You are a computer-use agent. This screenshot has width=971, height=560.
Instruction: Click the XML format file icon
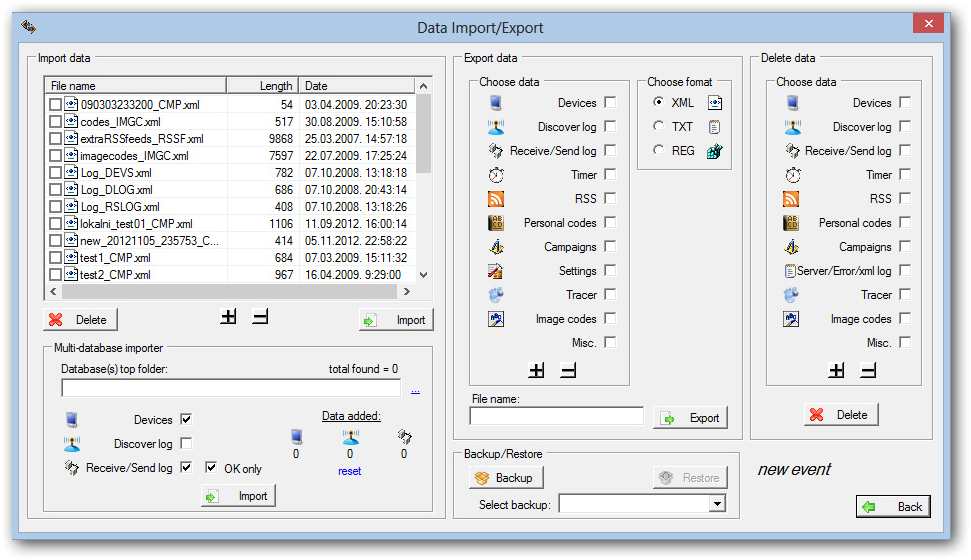click(x=715, y=103)
